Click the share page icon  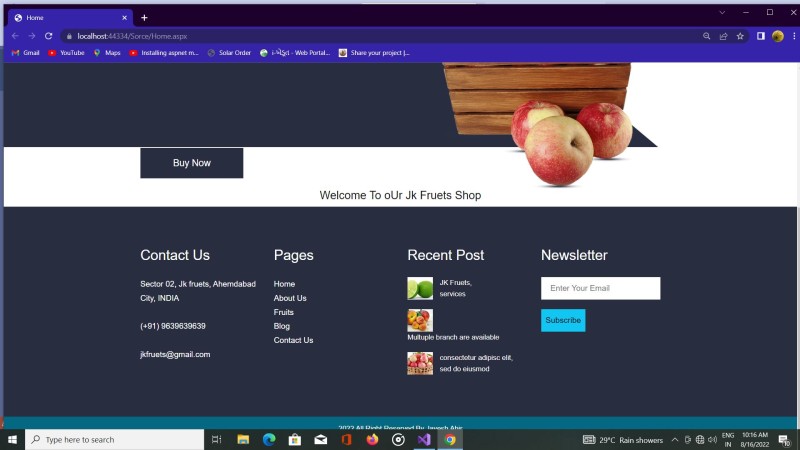coord(723,36)
